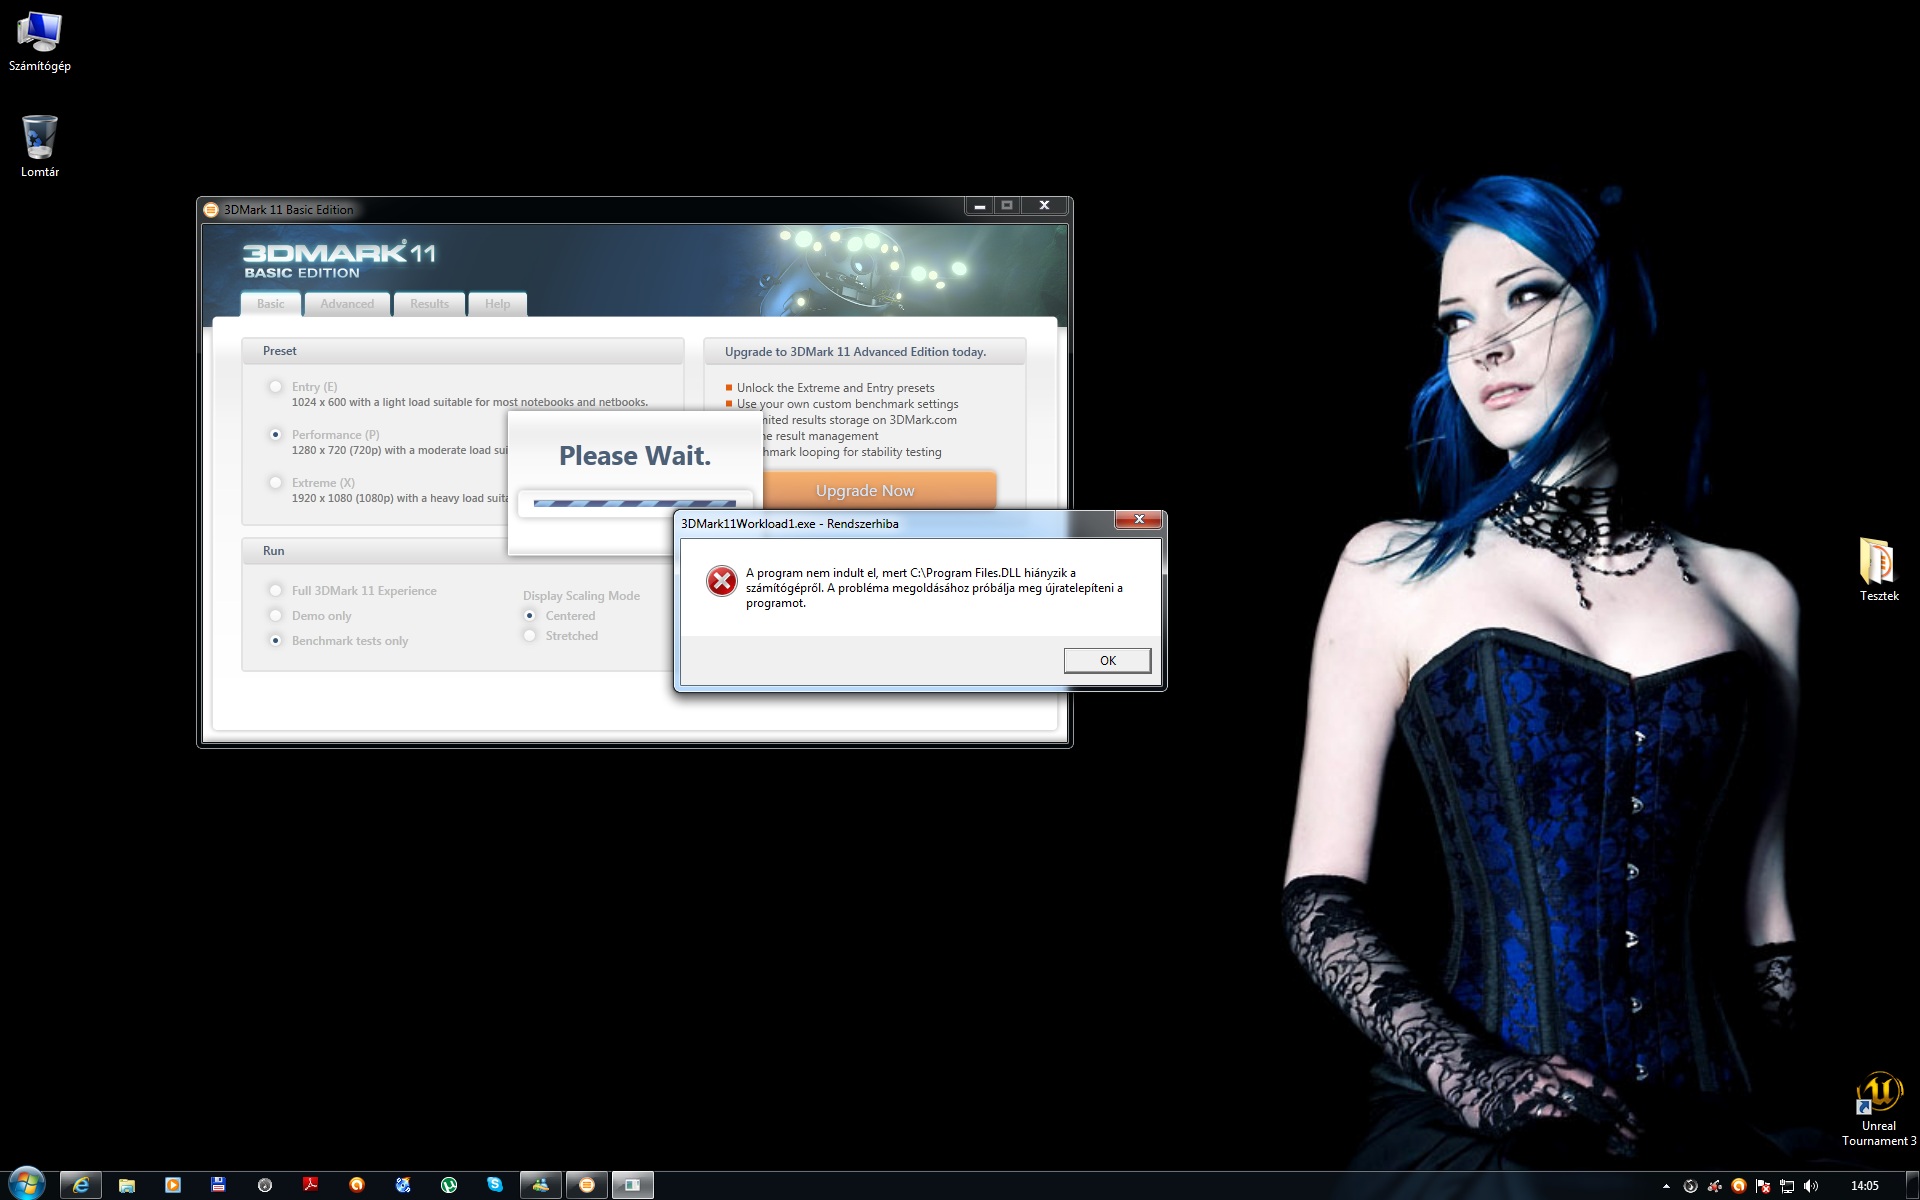Click the system clock showing 14:05
Viewport: 1920px width, 1200px height.
tap(1864, 1186)
